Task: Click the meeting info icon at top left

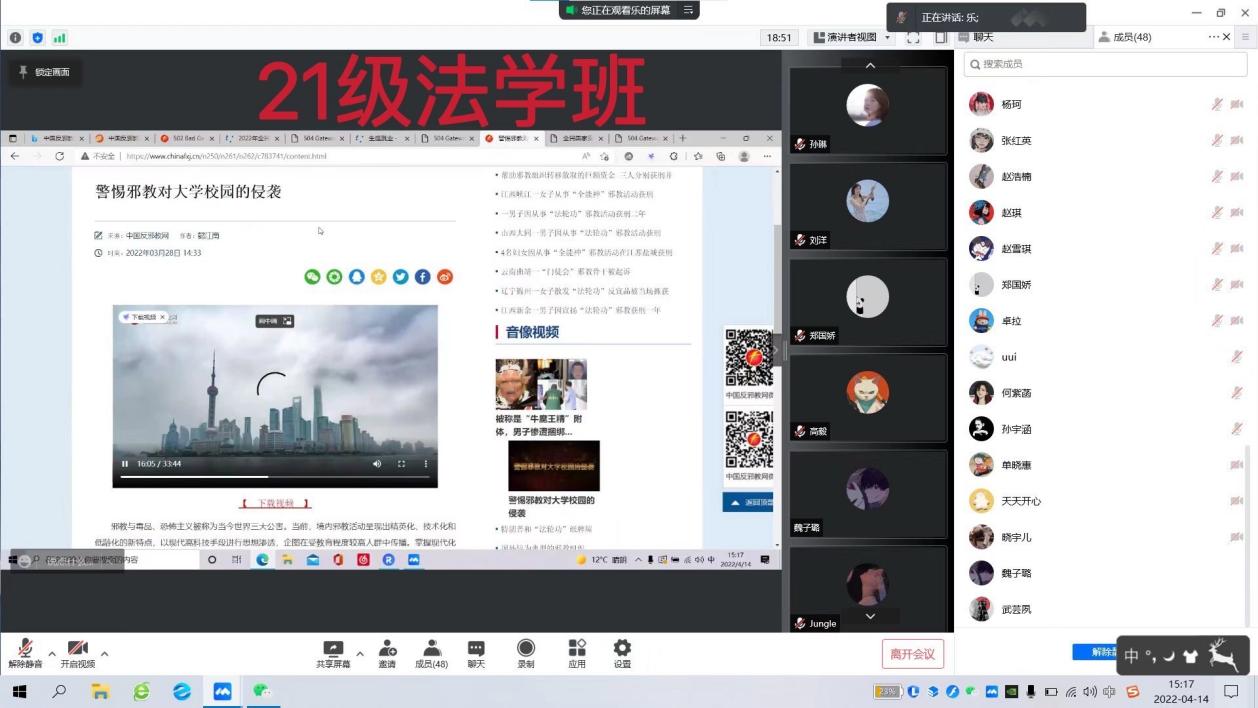Action: [15, 38]
